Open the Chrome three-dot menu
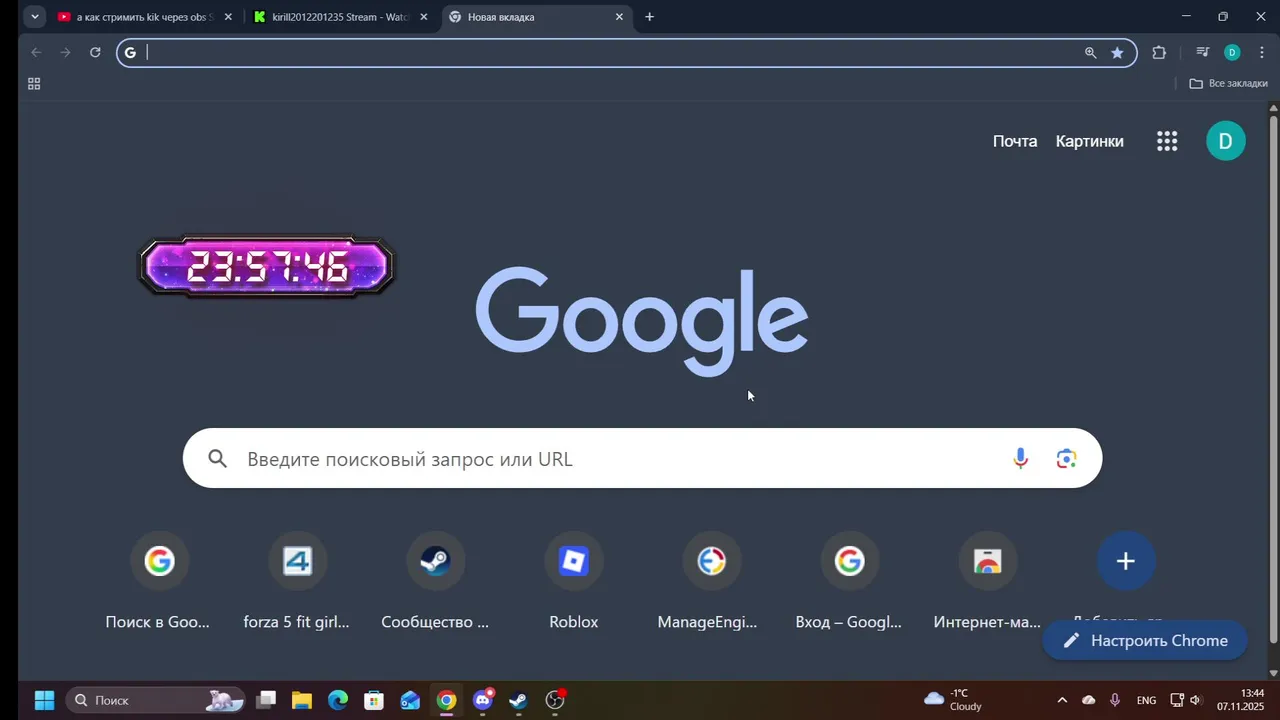The height and width of the screenshot is (720, 1280). point(1261,53)
